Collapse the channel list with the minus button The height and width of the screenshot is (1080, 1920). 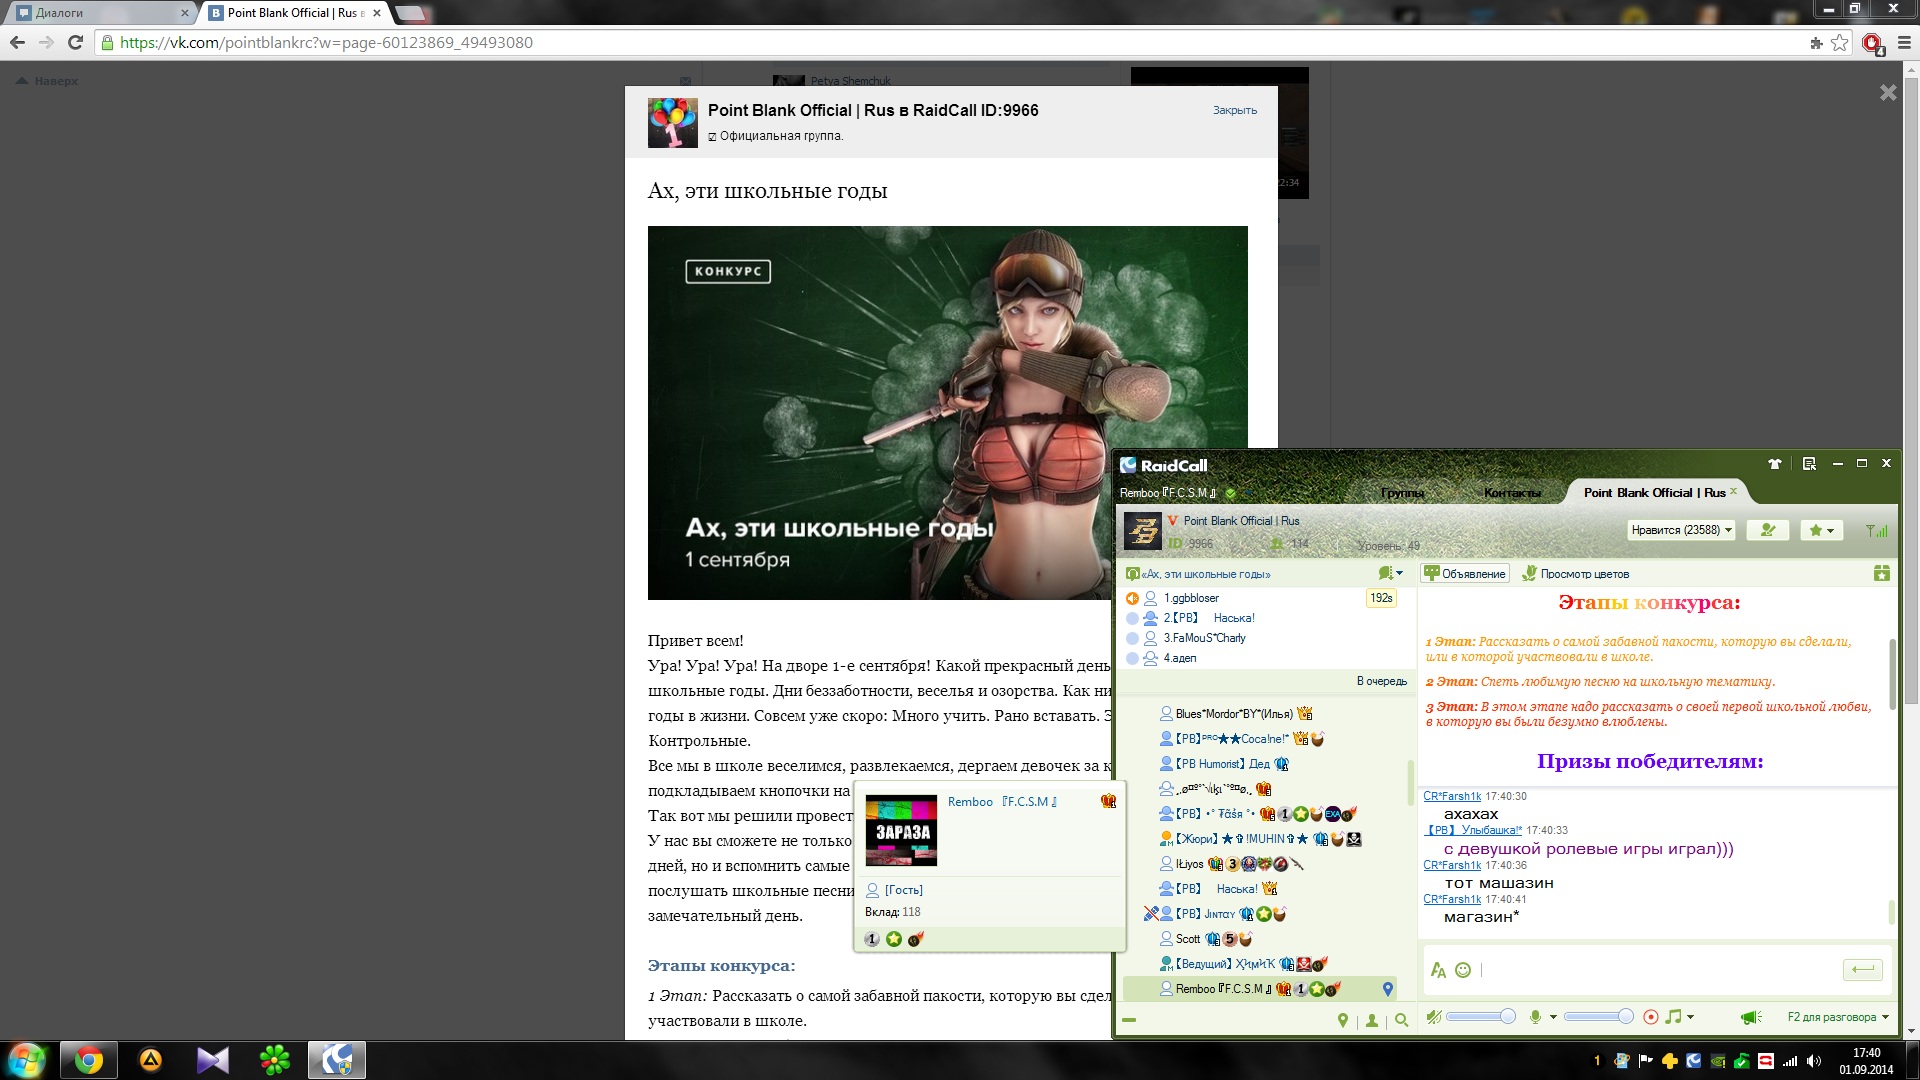click(1129, 1020)
